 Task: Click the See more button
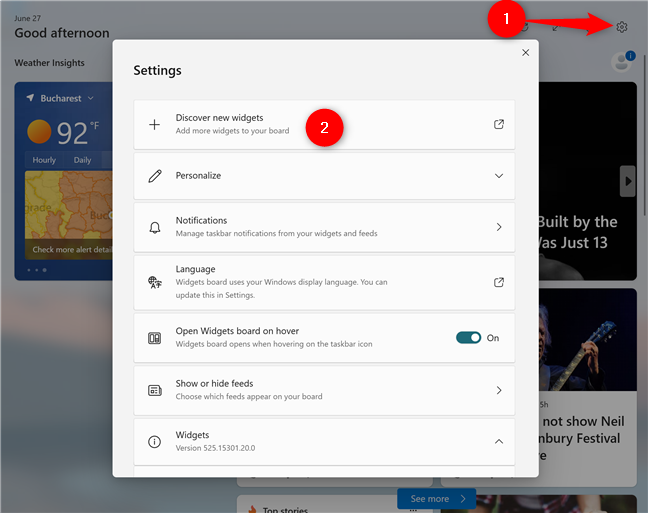[436, 499]
